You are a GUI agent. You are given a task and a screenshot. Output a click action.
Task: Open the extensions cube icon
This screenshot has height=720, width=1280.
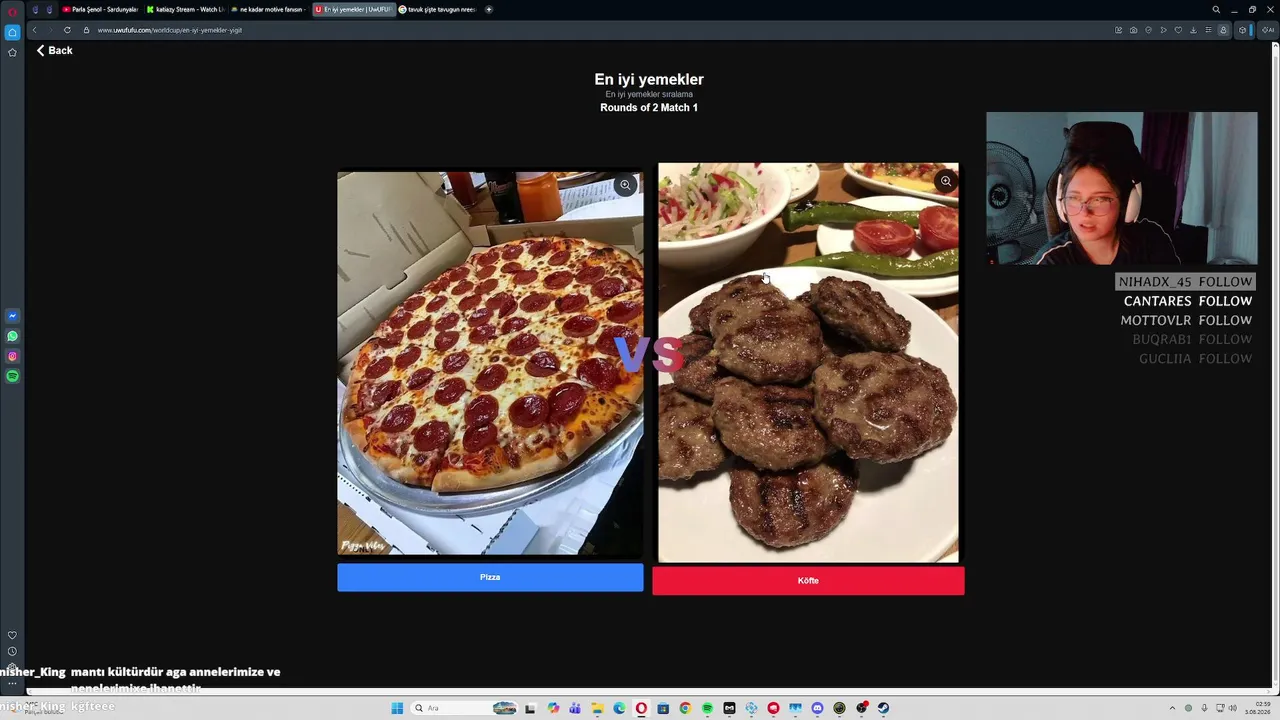[1243, 30]
